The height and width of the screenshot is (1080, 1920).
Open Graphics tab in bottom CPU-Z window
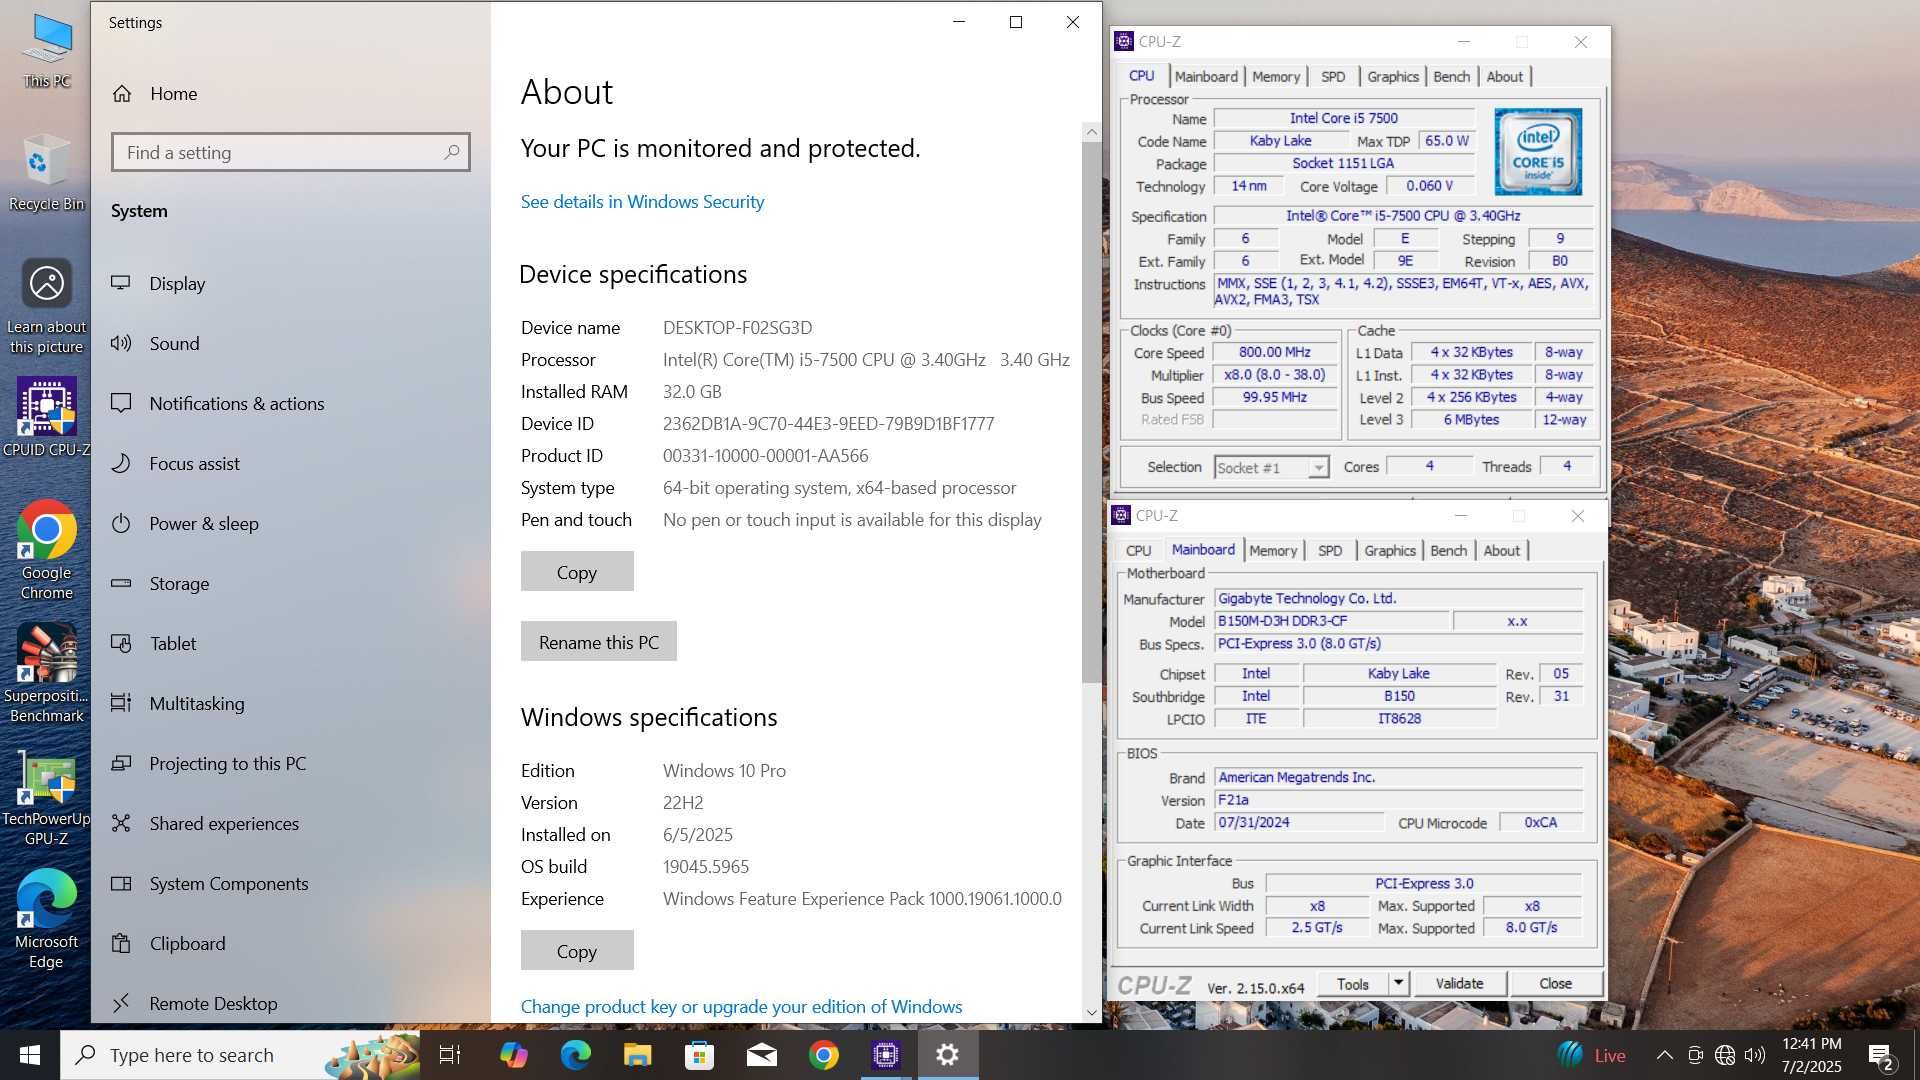tap(1390, 551)
